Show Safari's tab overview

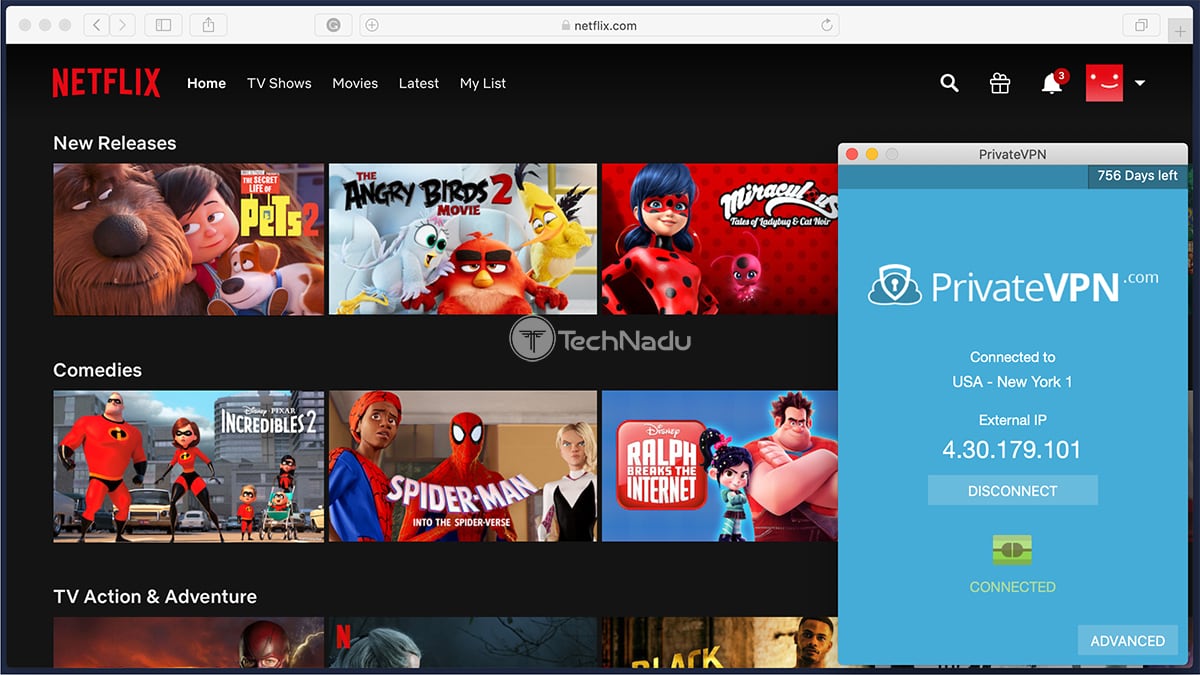click(x=1141, y=25)
